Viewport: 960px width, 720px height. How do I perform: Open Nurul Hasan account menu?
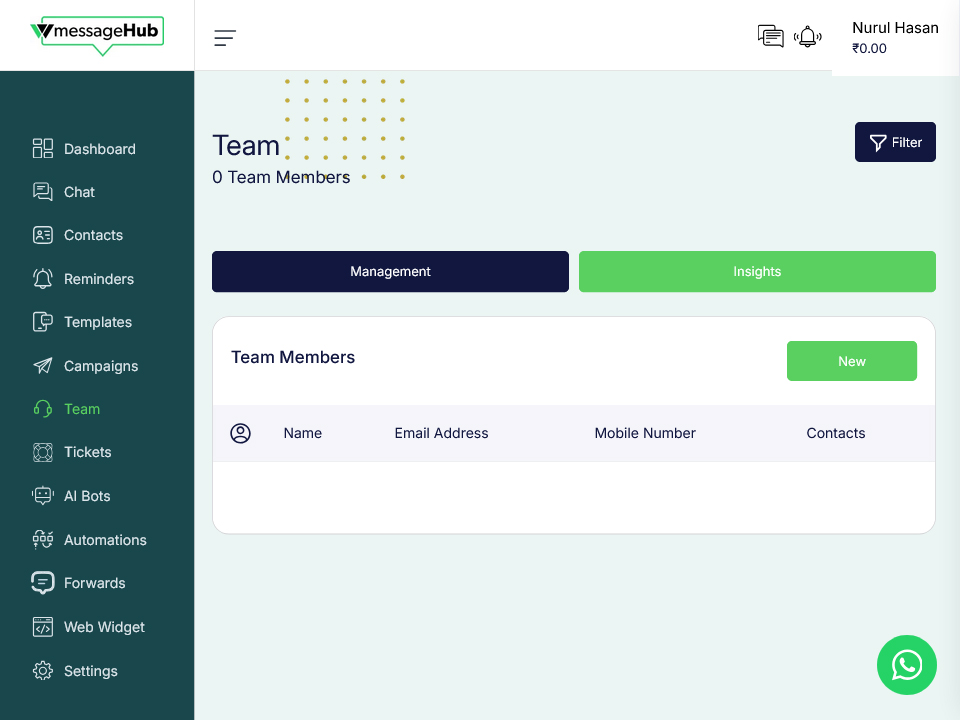tap(894, 38)
